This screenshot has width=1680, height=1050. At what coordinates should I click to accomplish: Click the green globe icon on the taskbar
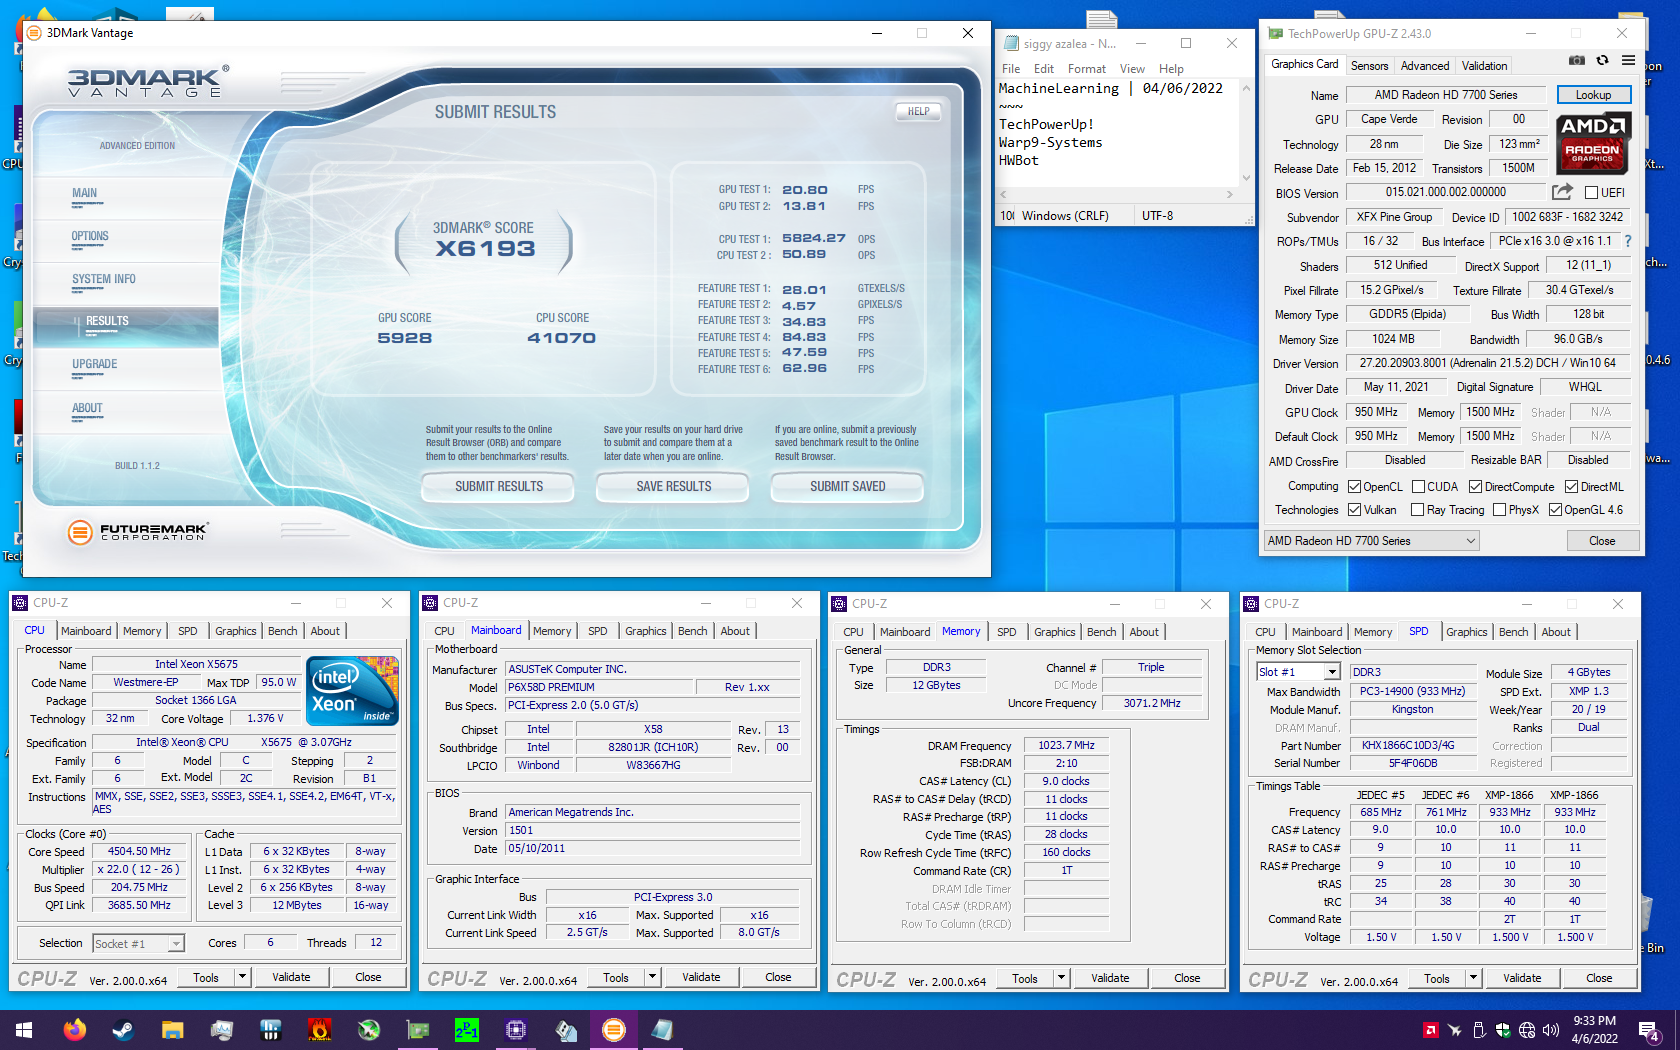click(369, 1029)
